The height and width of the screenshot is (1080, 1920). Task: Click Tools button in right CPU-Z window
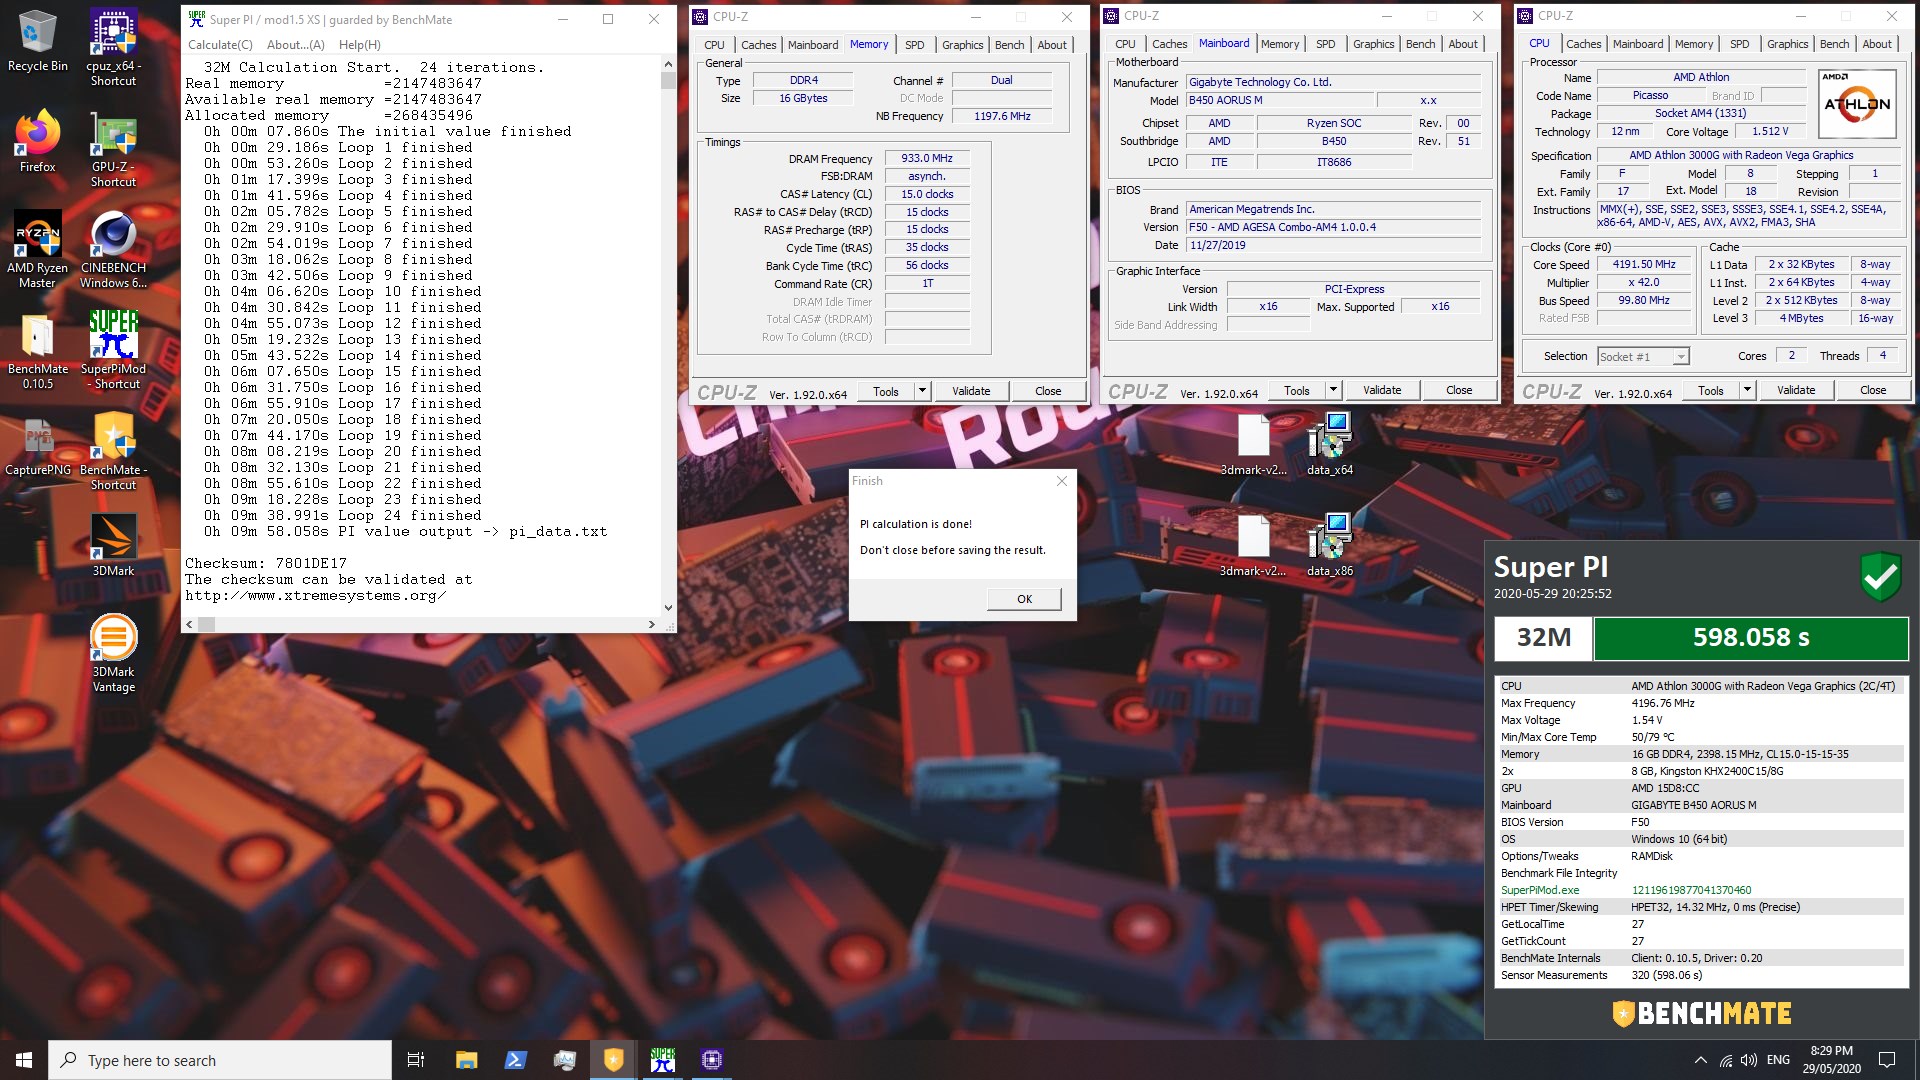tap(1711, 390)
